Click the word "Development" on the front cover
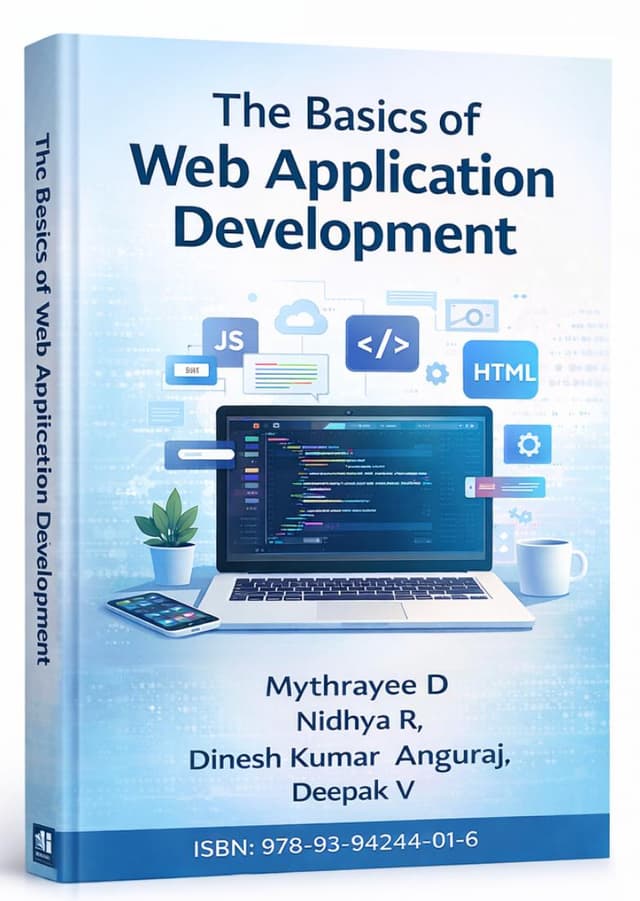 [345, 233]
